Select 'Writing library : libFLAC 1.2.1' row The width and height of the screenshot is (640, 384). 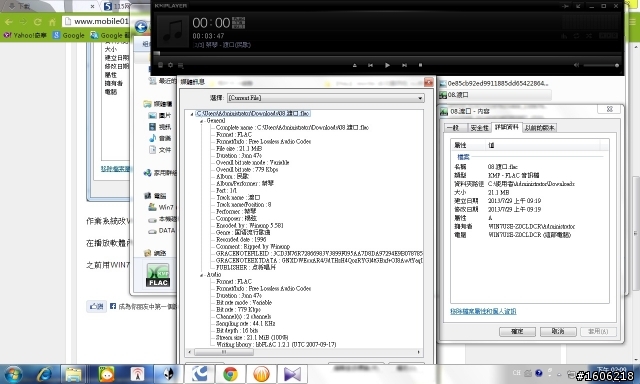[x=276, y=344]
